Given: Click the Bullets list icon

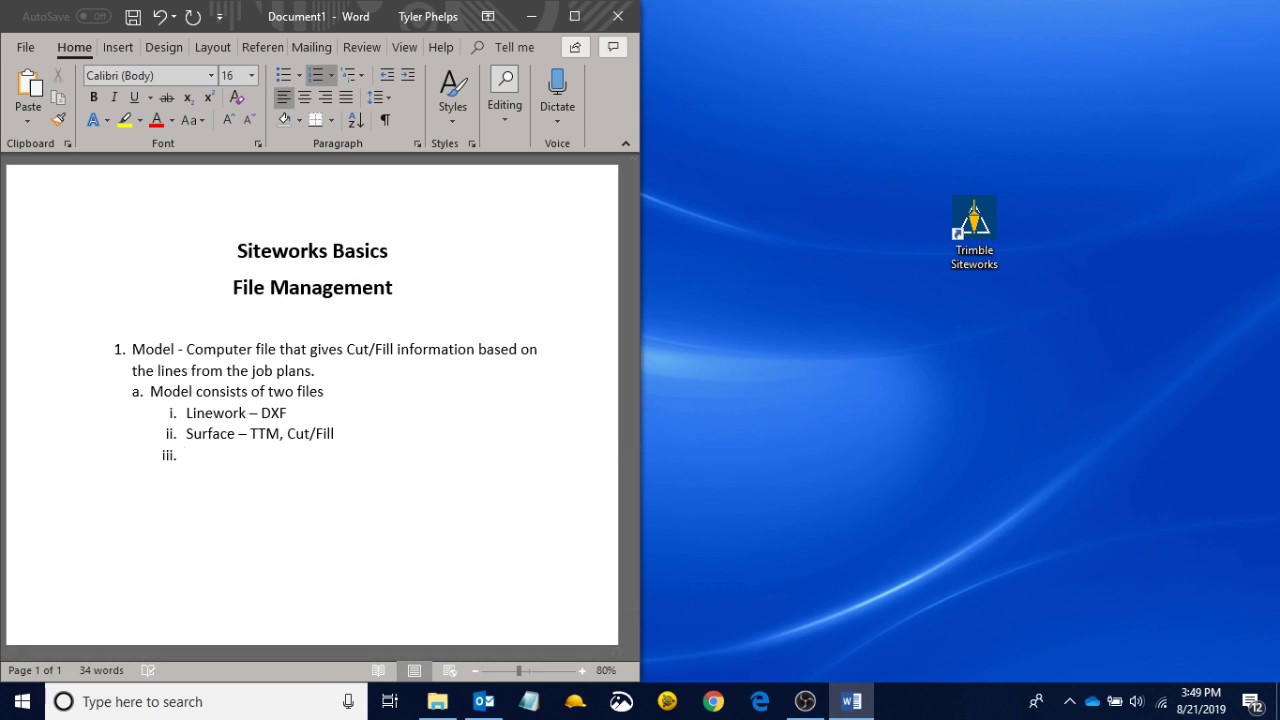Looking at the screenshot, I should (x=284, y=76).
